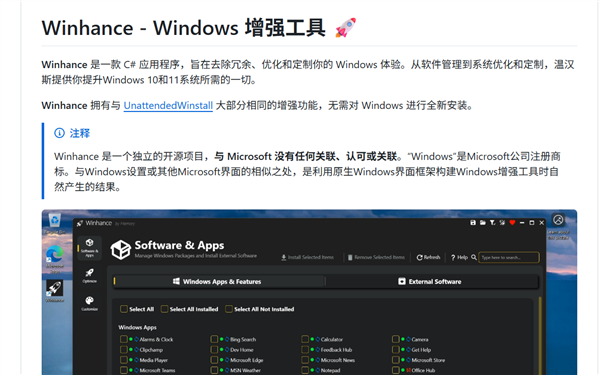The width and height of the screenshot is (600, 375).
Task: Click the Learn about this picture icon
Action: coord(558,220)
